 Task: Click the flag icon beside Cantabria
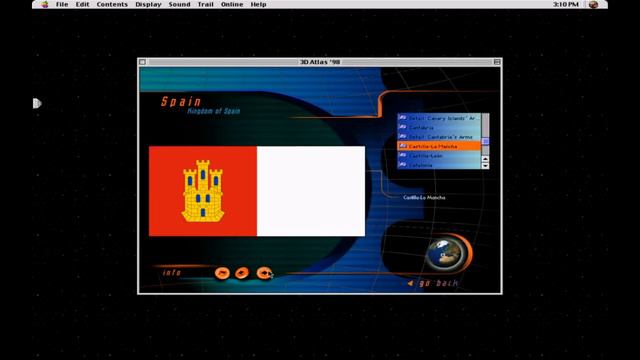(402, 127)
